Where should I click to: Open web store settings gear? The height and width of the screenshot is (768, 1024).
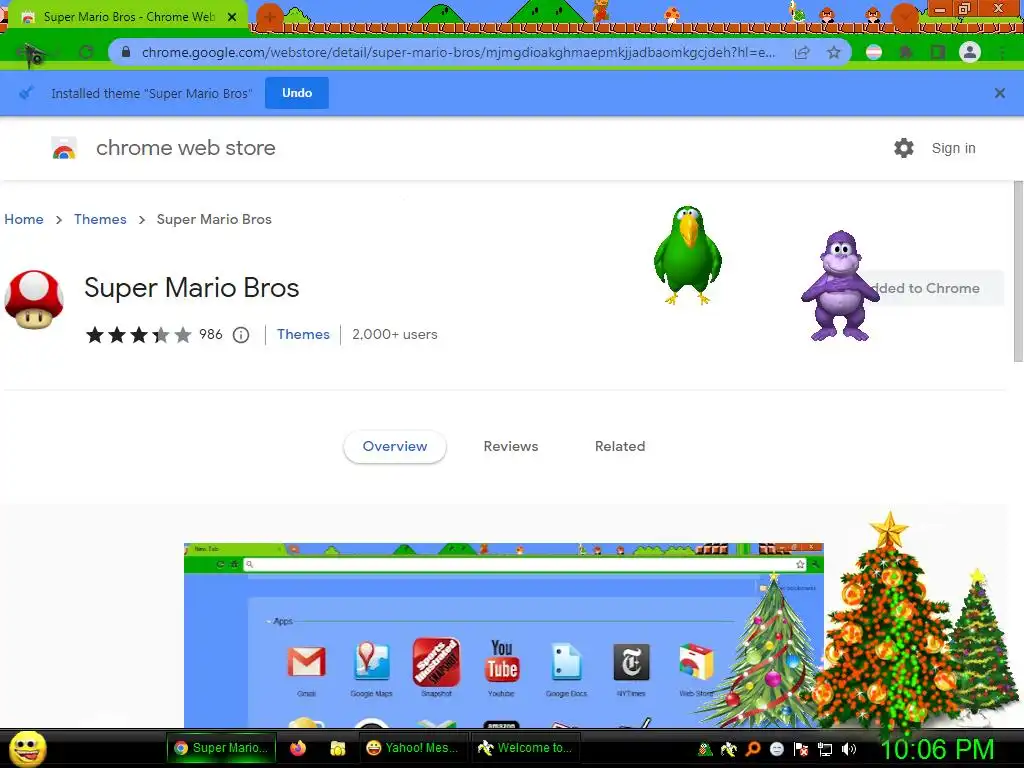coord(904,148)
